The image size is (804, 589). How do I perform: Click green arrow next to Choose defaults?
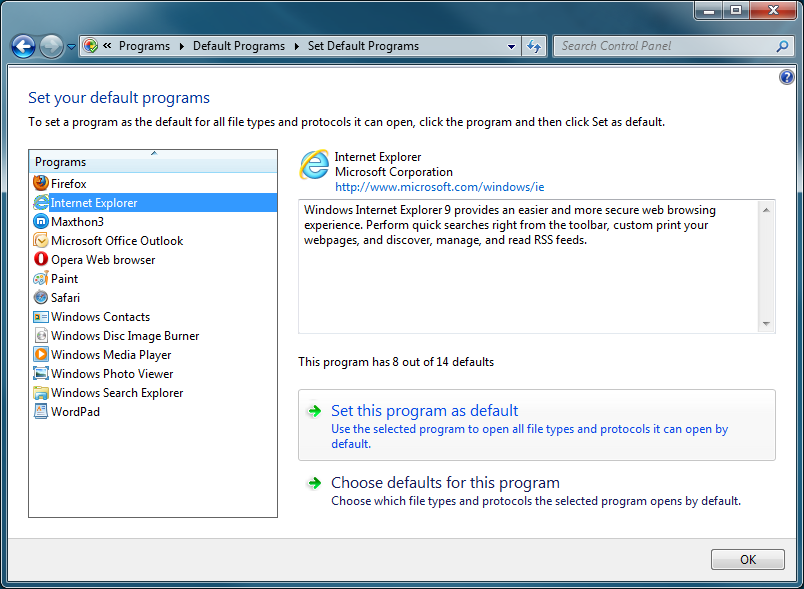314,483
